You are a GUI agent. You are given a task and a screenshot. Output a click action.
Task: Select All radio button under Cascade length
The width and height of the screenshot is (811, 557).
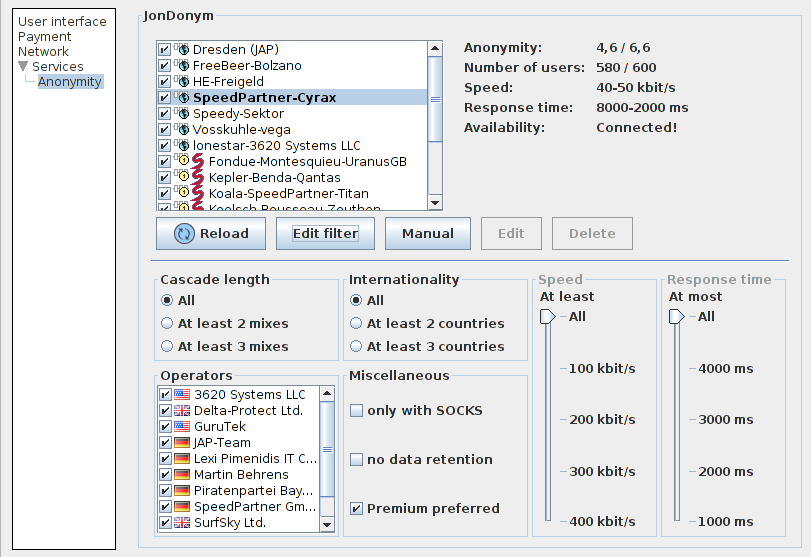coord(167,300)
